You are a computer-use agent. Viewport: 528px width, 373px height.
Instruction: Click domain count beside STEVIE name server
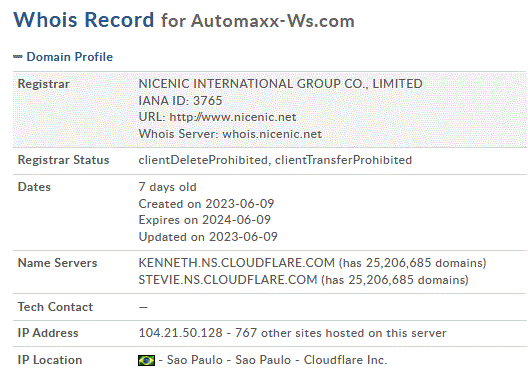(x=395, y=280)
